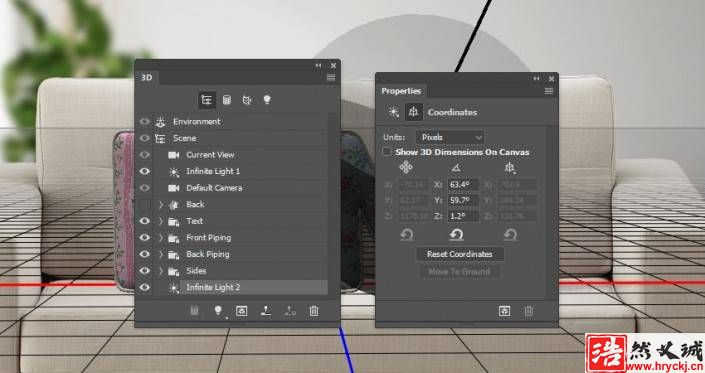The height and width of the screenshot is (373, 705).
Task: Select the Properties tab
Action: [401, 91]
